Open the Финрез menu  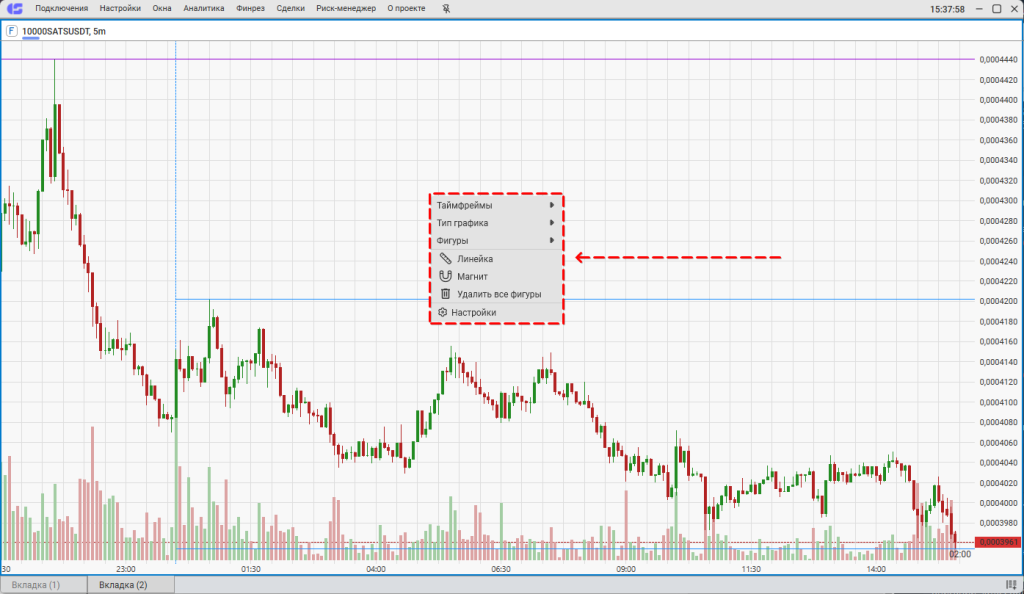[x=250, y=8]
